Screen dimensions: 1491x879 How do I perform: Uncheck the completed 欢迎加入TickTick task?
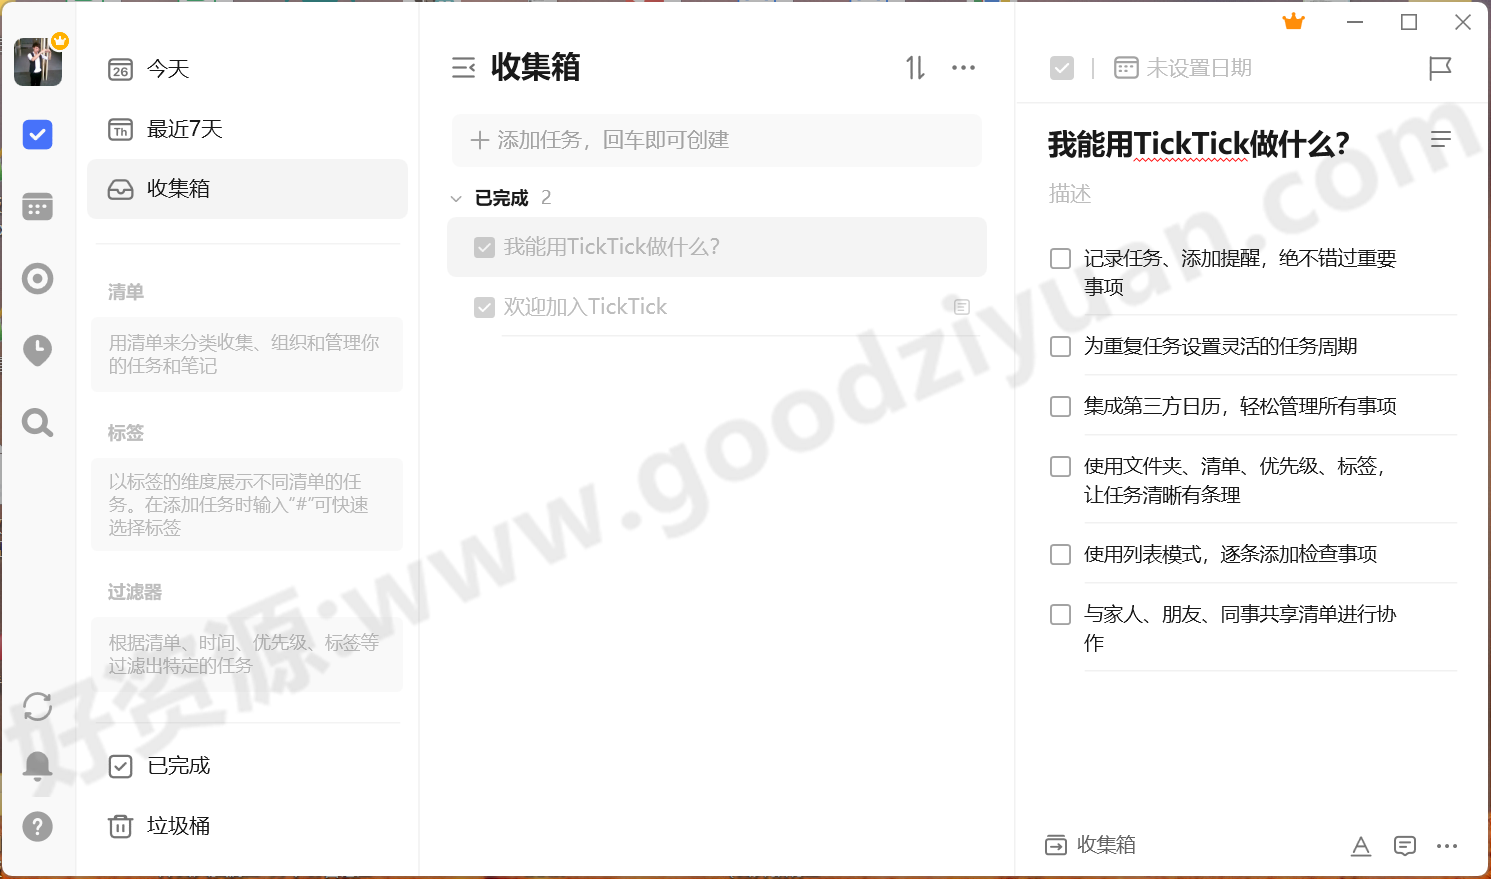(x=484, y=306)
